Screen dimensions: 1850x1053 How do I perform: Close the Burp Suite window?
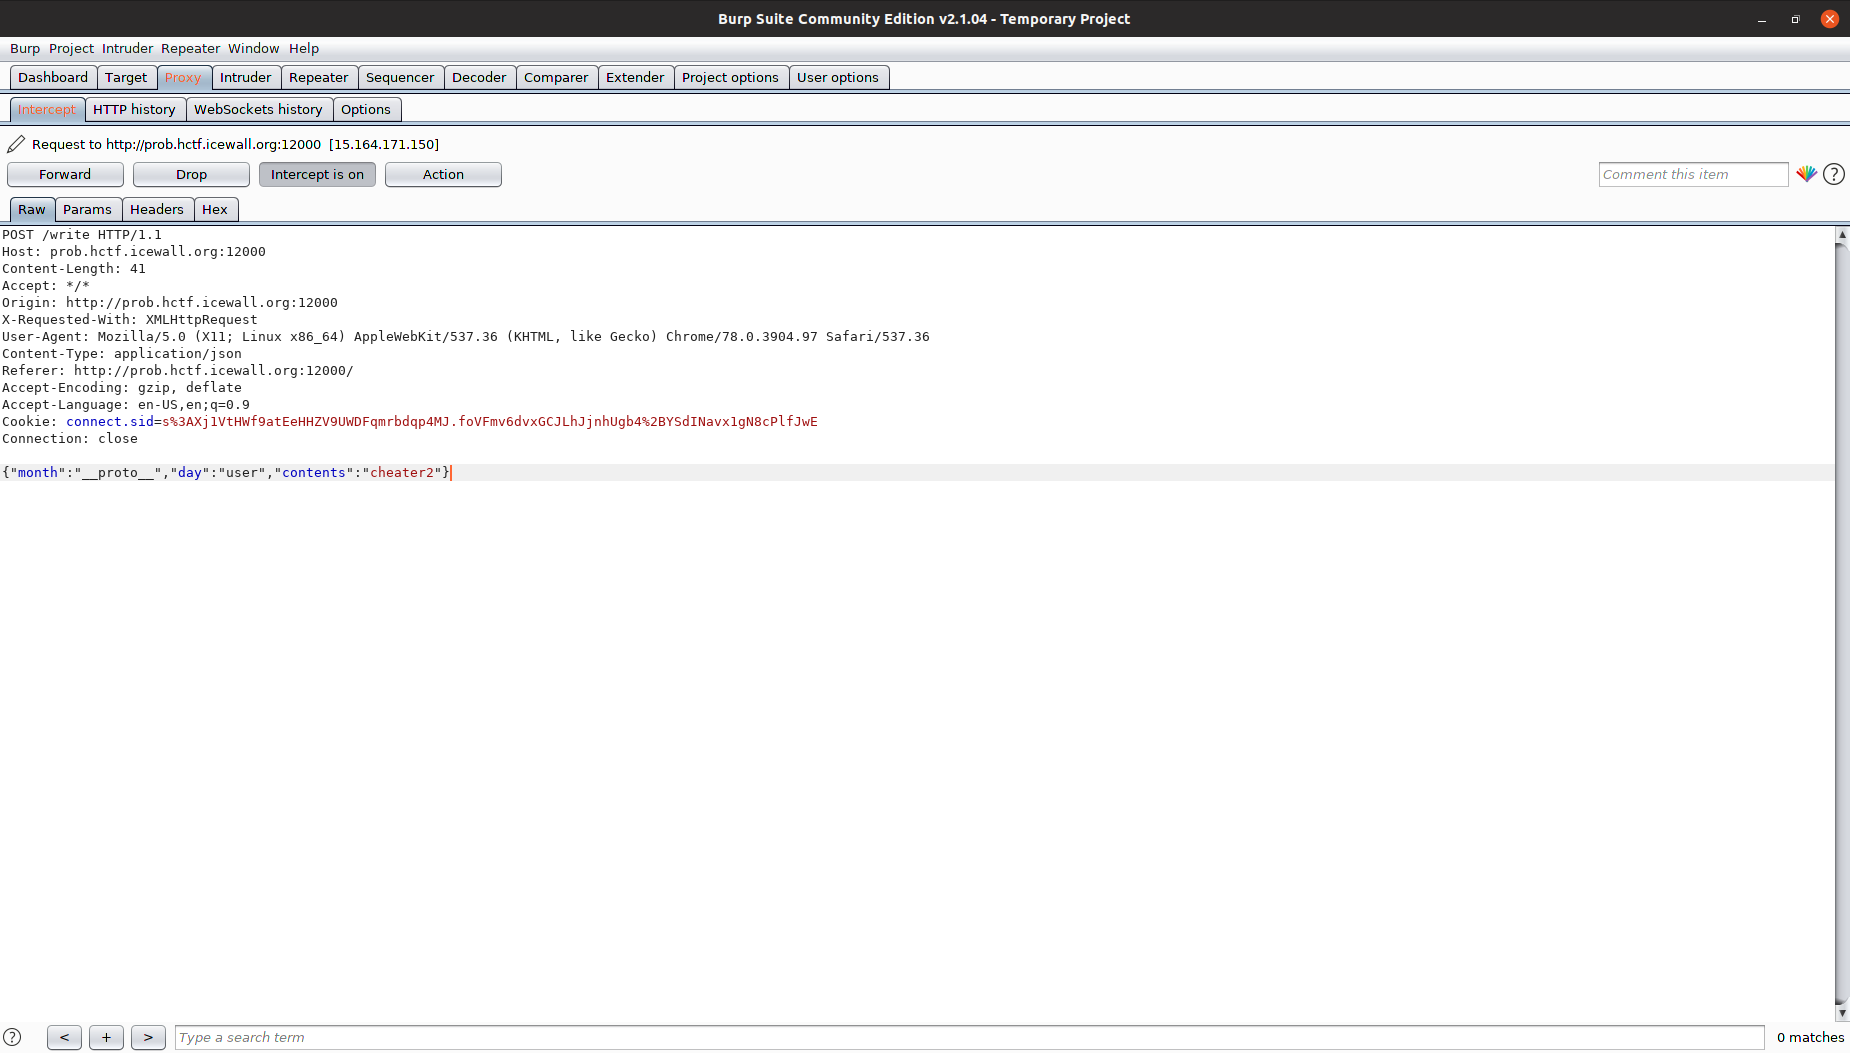click(x=1830, y=19)
